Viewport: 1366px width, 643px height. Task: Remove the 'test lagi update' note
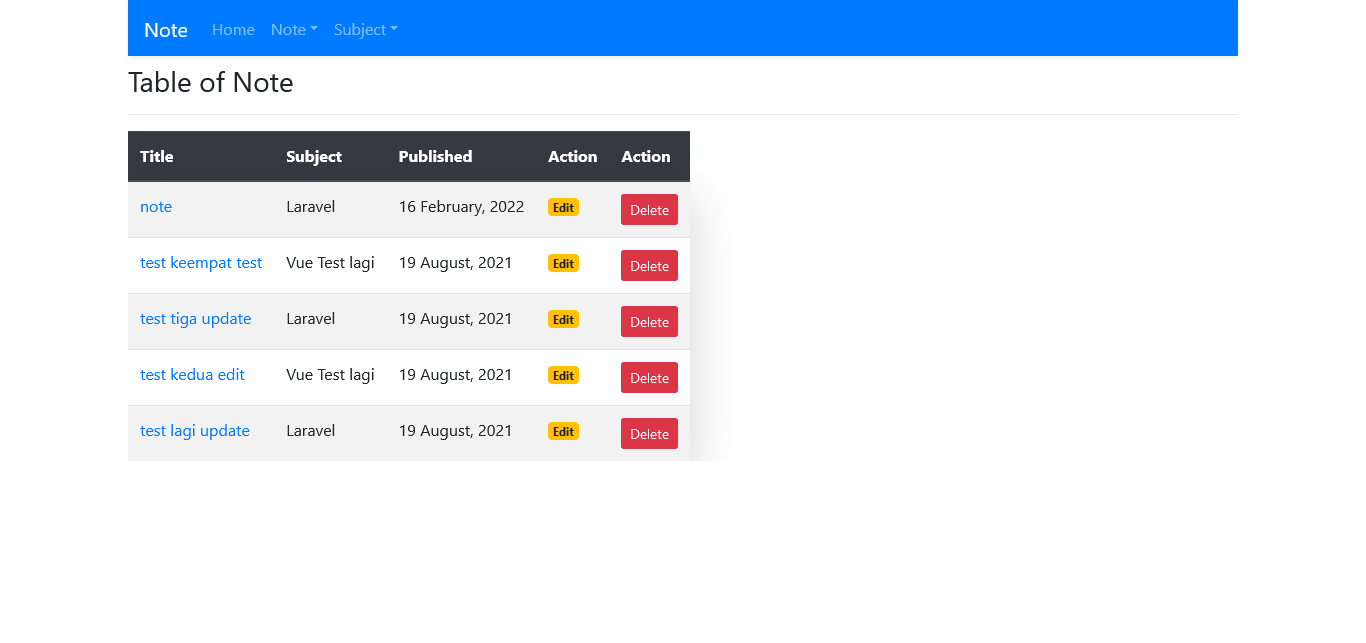point(649,434)
